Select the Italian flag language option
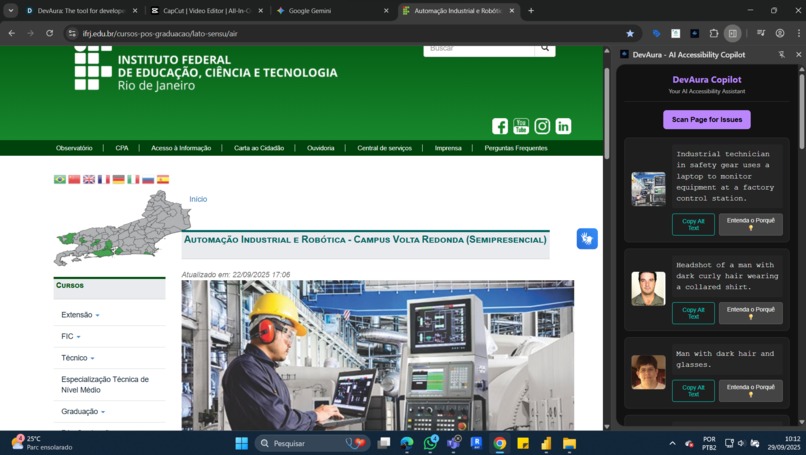Image resolution: width=806 pixels, height=455 pixels. coord(133,179)
